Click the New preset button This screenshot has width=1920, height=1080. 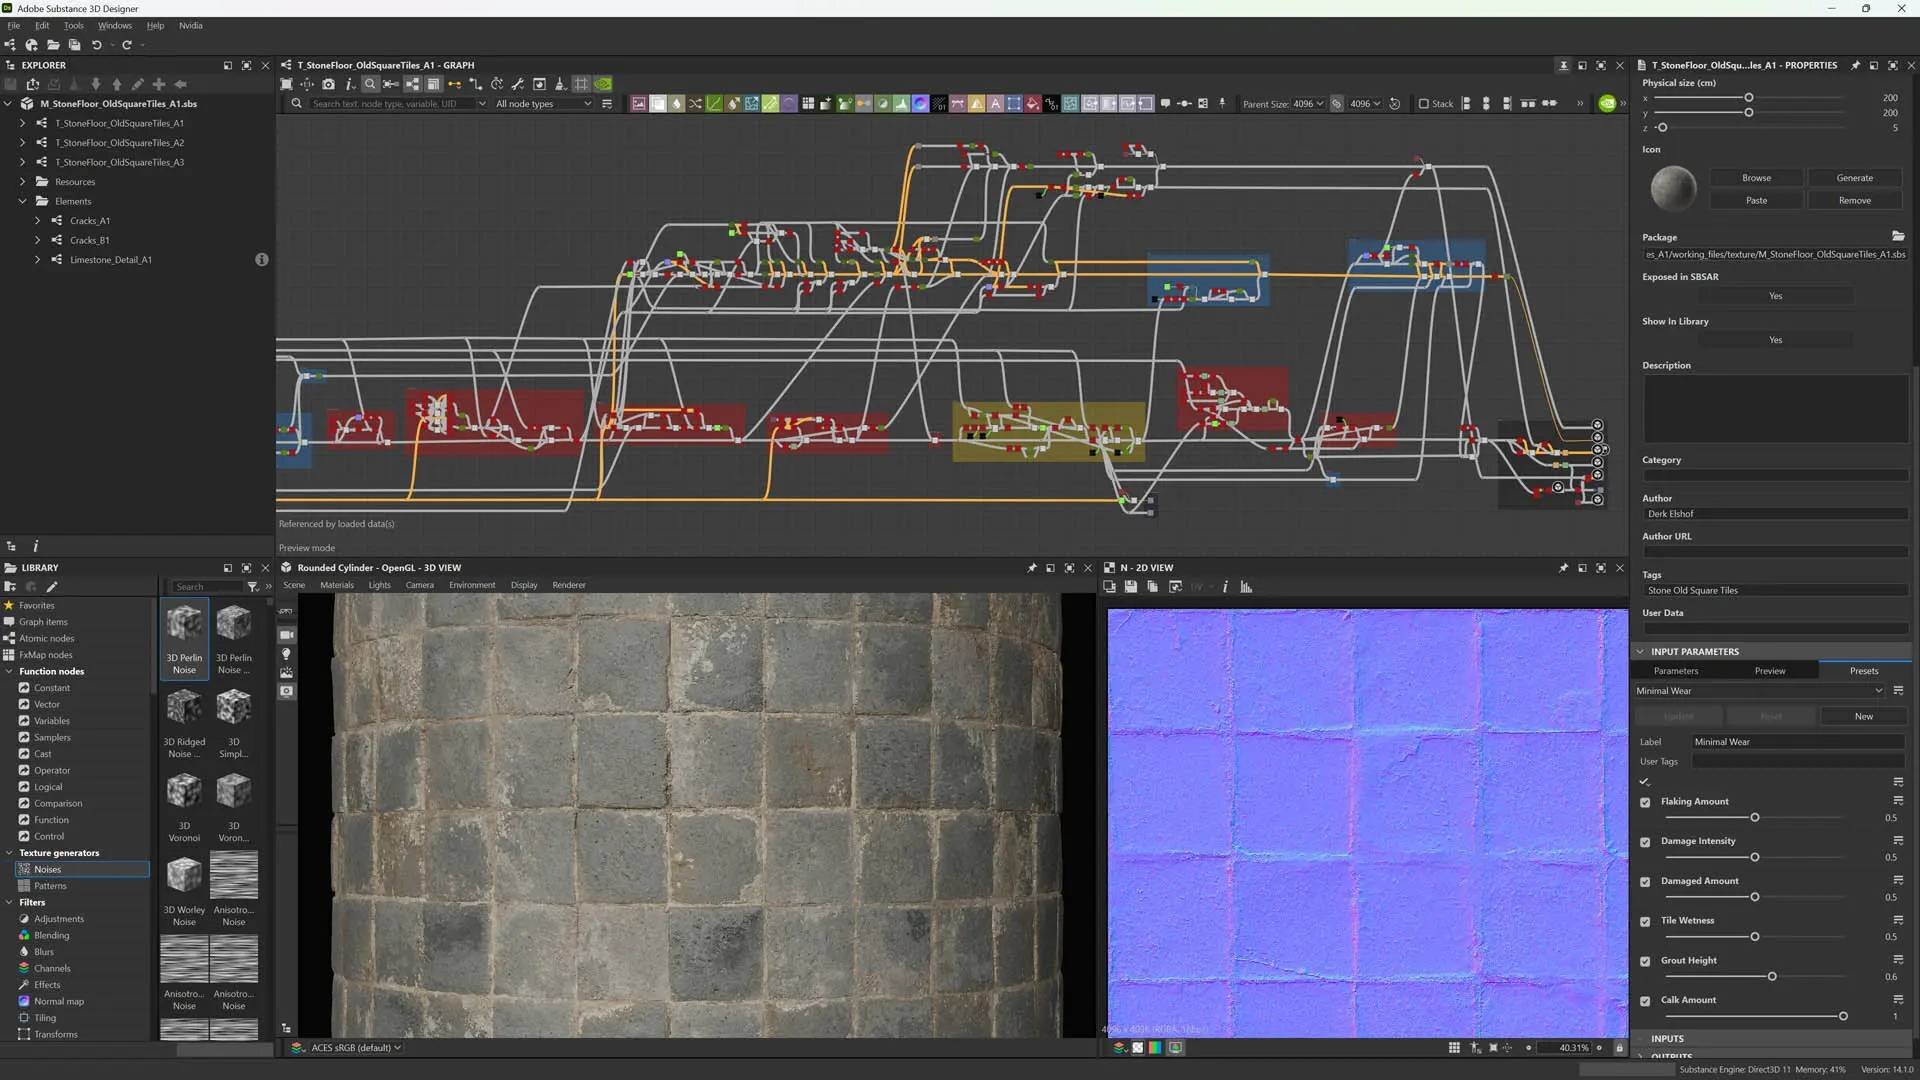pyautogui.click(x=1863, y=716)
